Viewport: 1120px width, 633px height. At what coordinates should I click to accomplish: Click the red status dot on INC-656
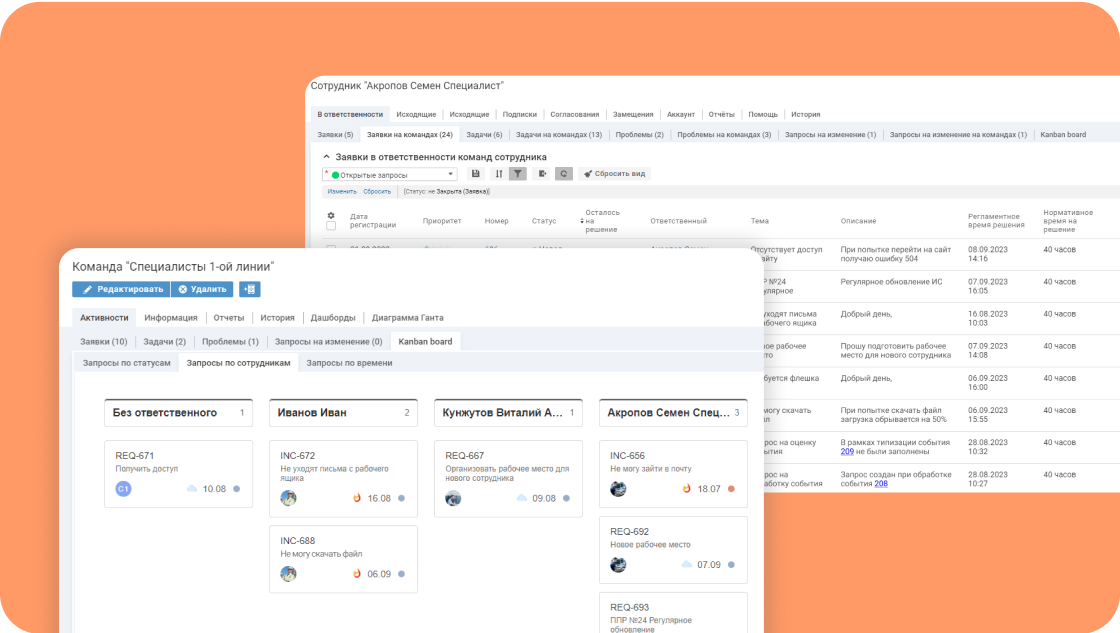coord(731,489)
